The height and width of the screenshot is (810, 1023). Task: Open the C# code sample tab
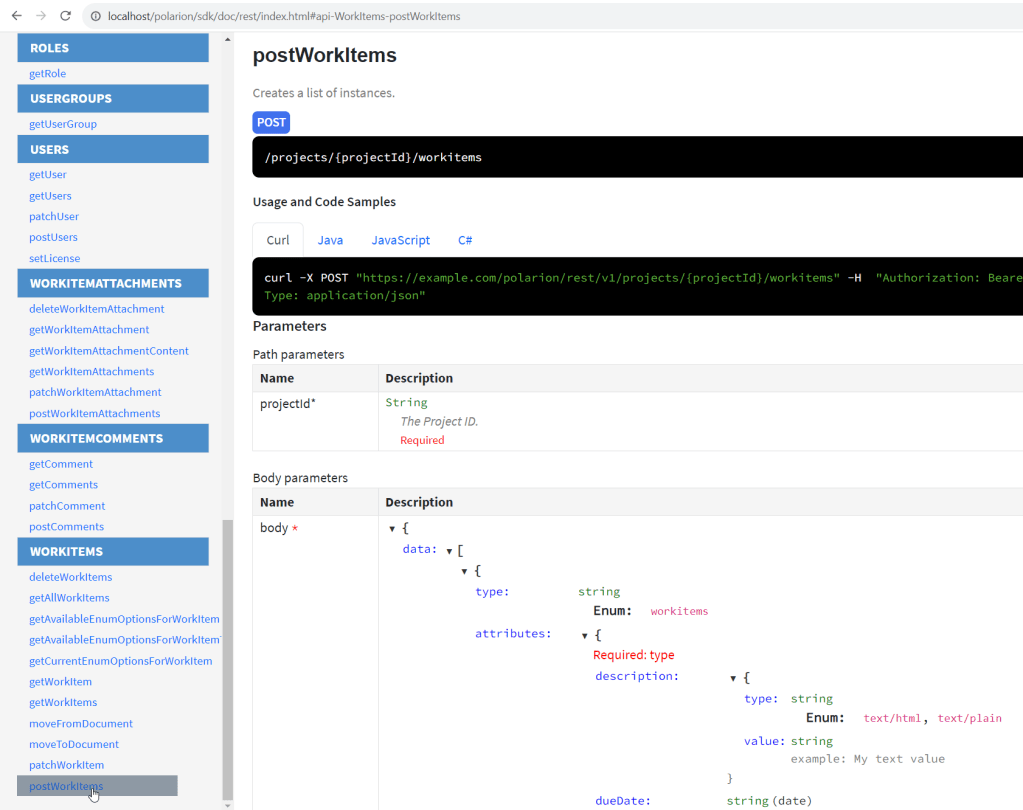coord(465,240)
